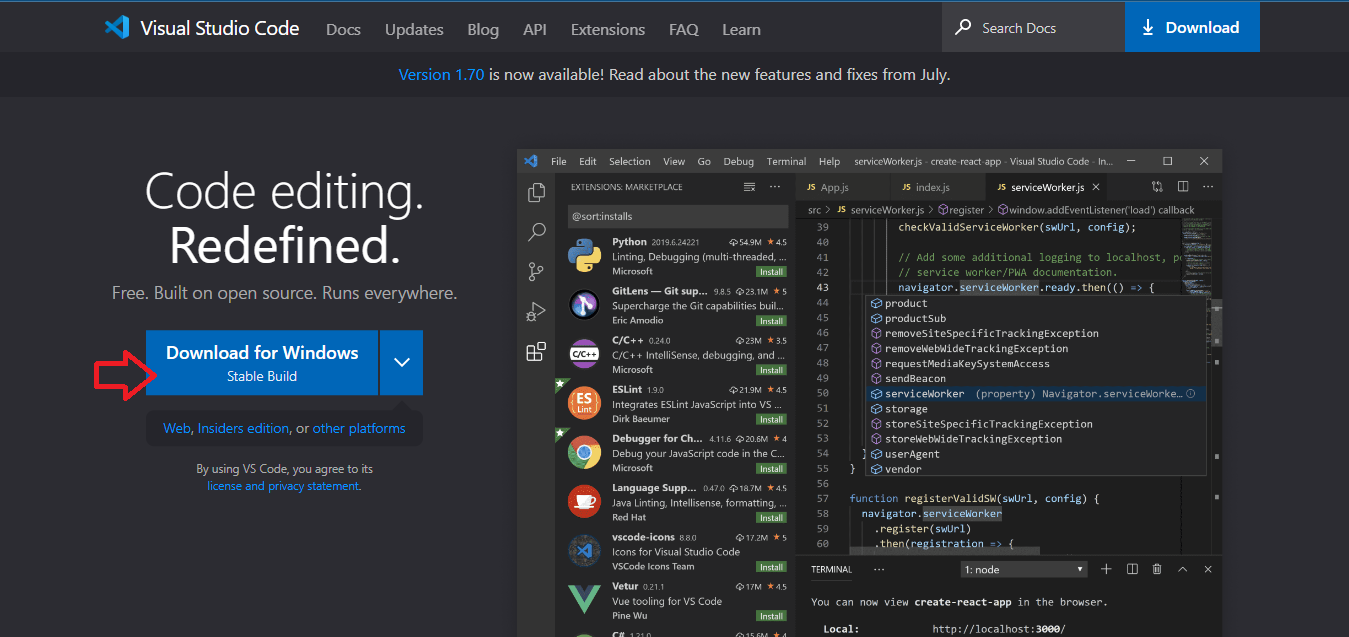Click the split terminal icon
Image resolution: width=1349 pixels, height=637 pixels.
point(1132,569)
